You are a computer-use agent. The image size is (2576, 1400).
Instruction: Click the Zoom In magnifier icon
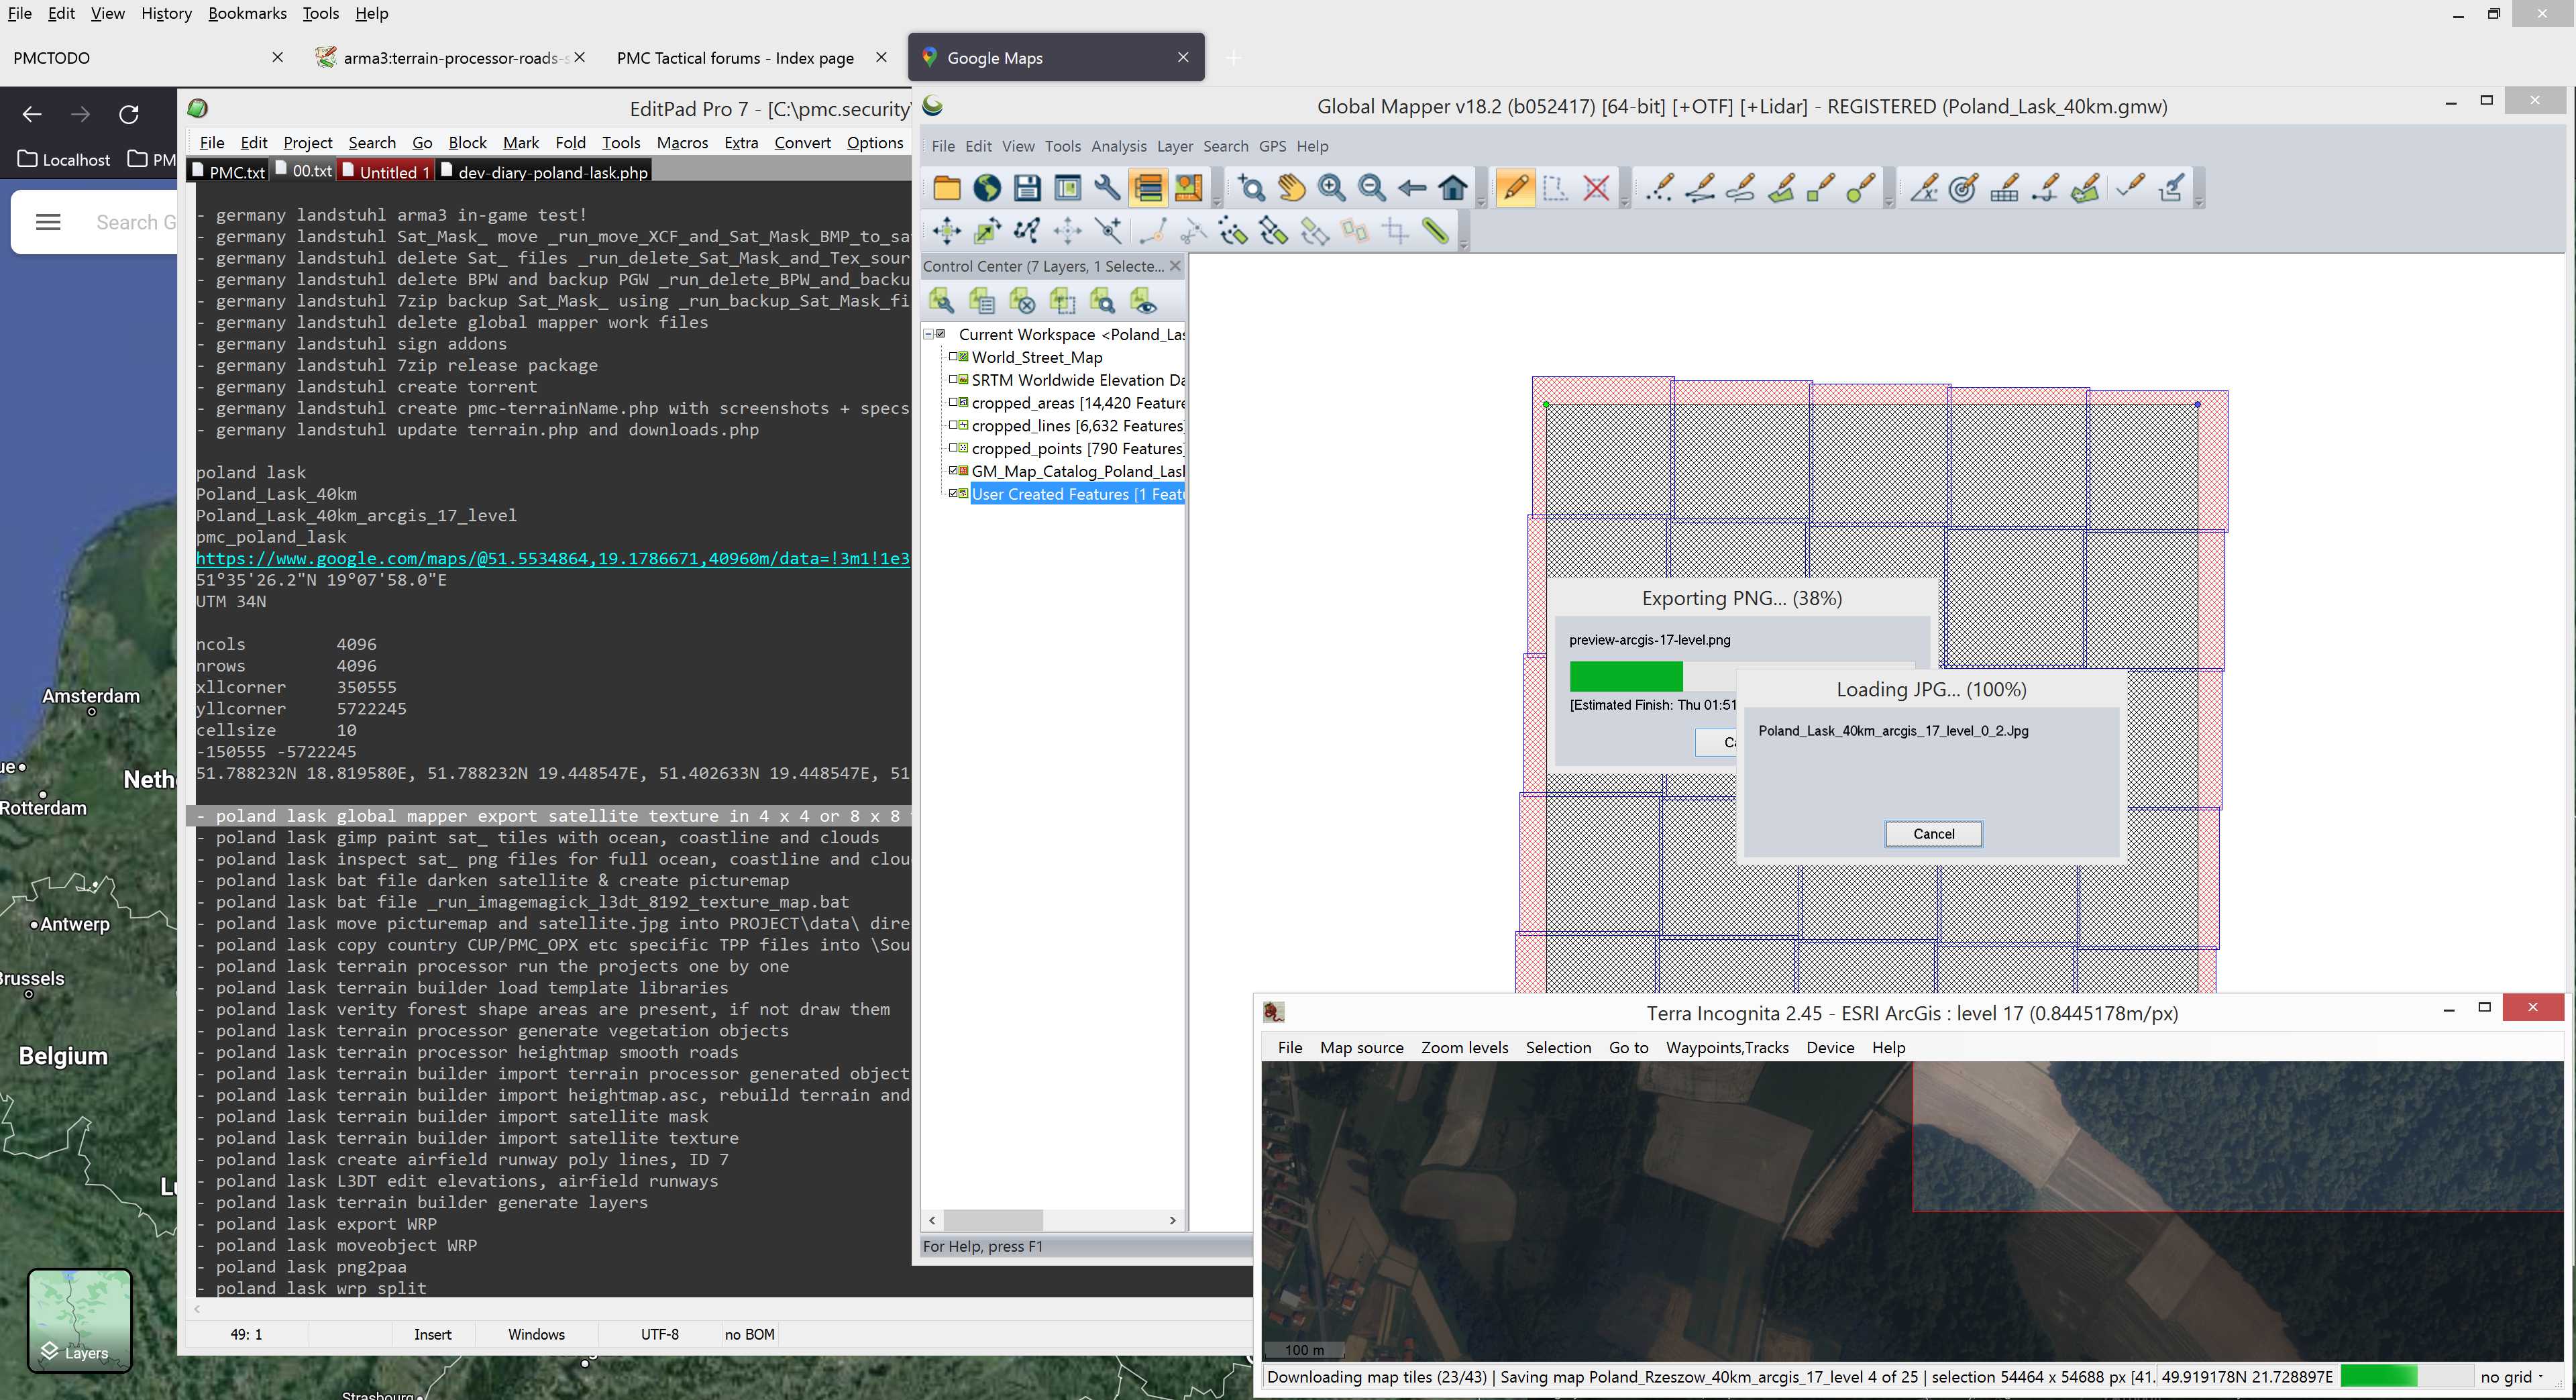[x=1331, y=188]
